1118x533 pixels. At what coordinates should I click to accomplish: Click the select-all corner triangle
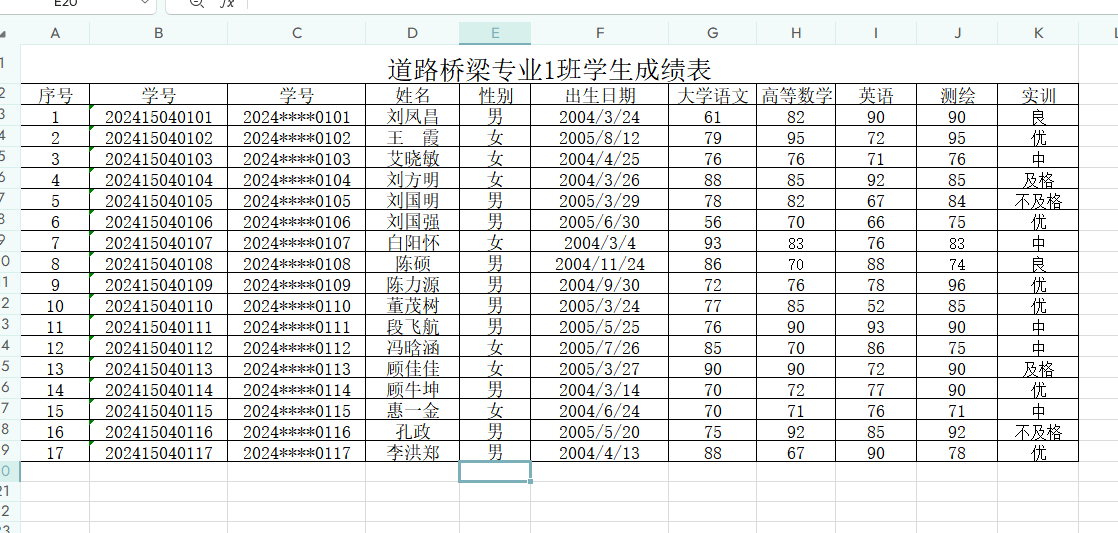tap(3, 33)
